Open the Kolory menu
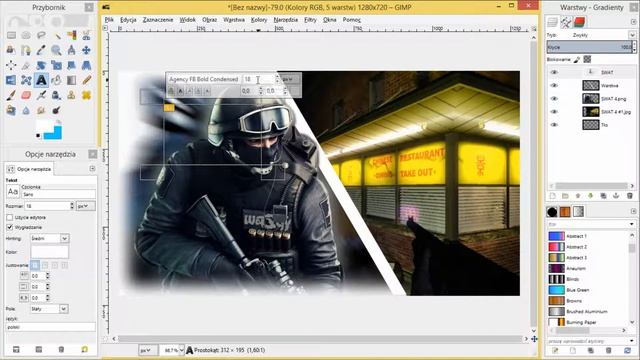The image size is (640, 360). tap(259, 20)
